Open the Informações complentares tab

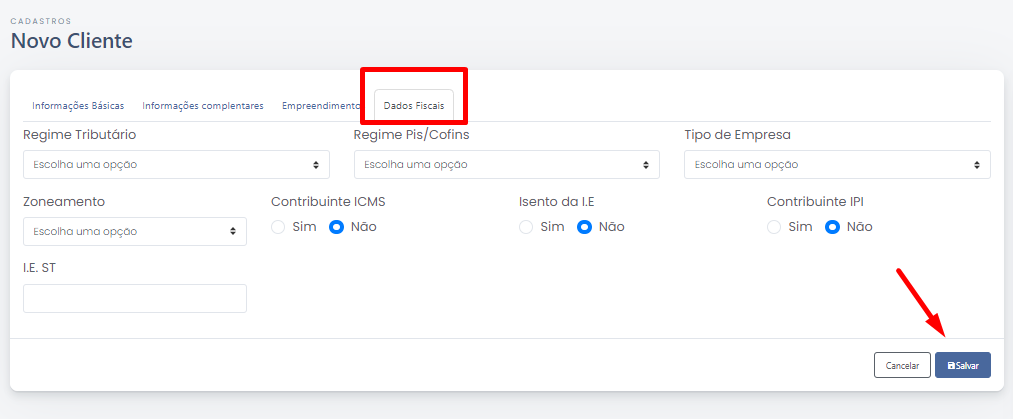203,106
